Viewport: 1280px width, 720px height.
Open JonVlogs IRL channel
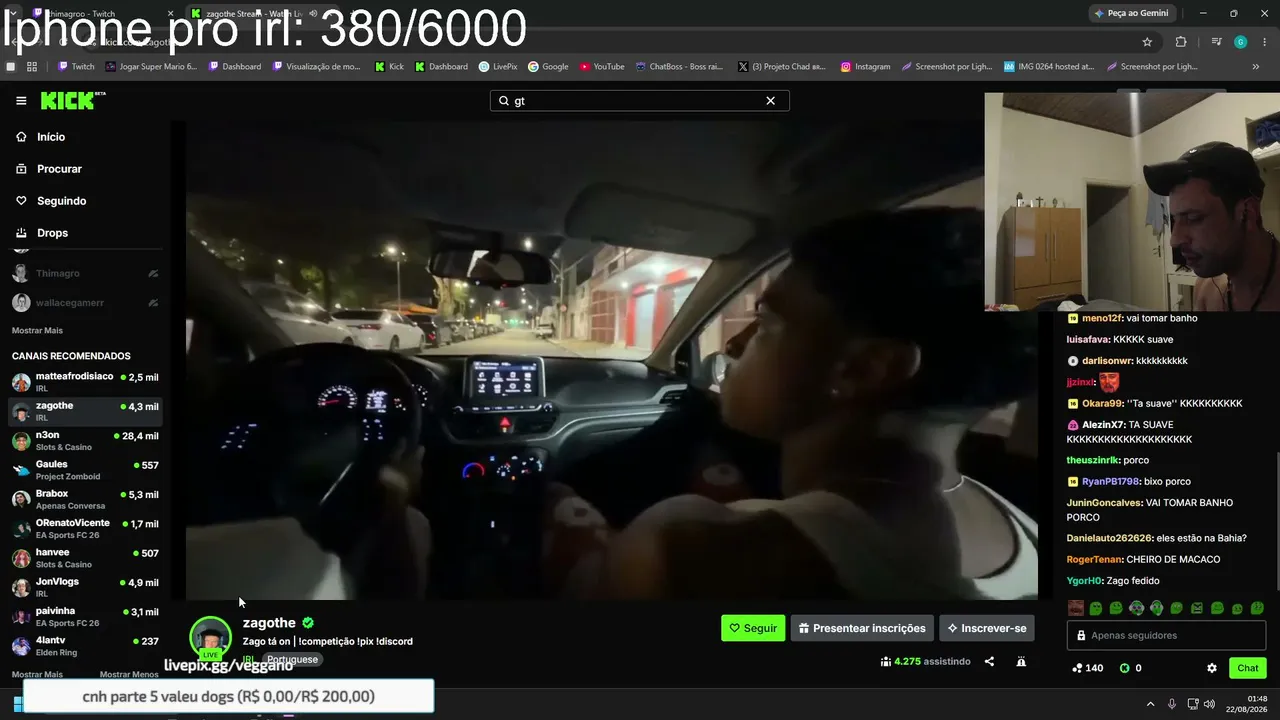click(85, 587)
